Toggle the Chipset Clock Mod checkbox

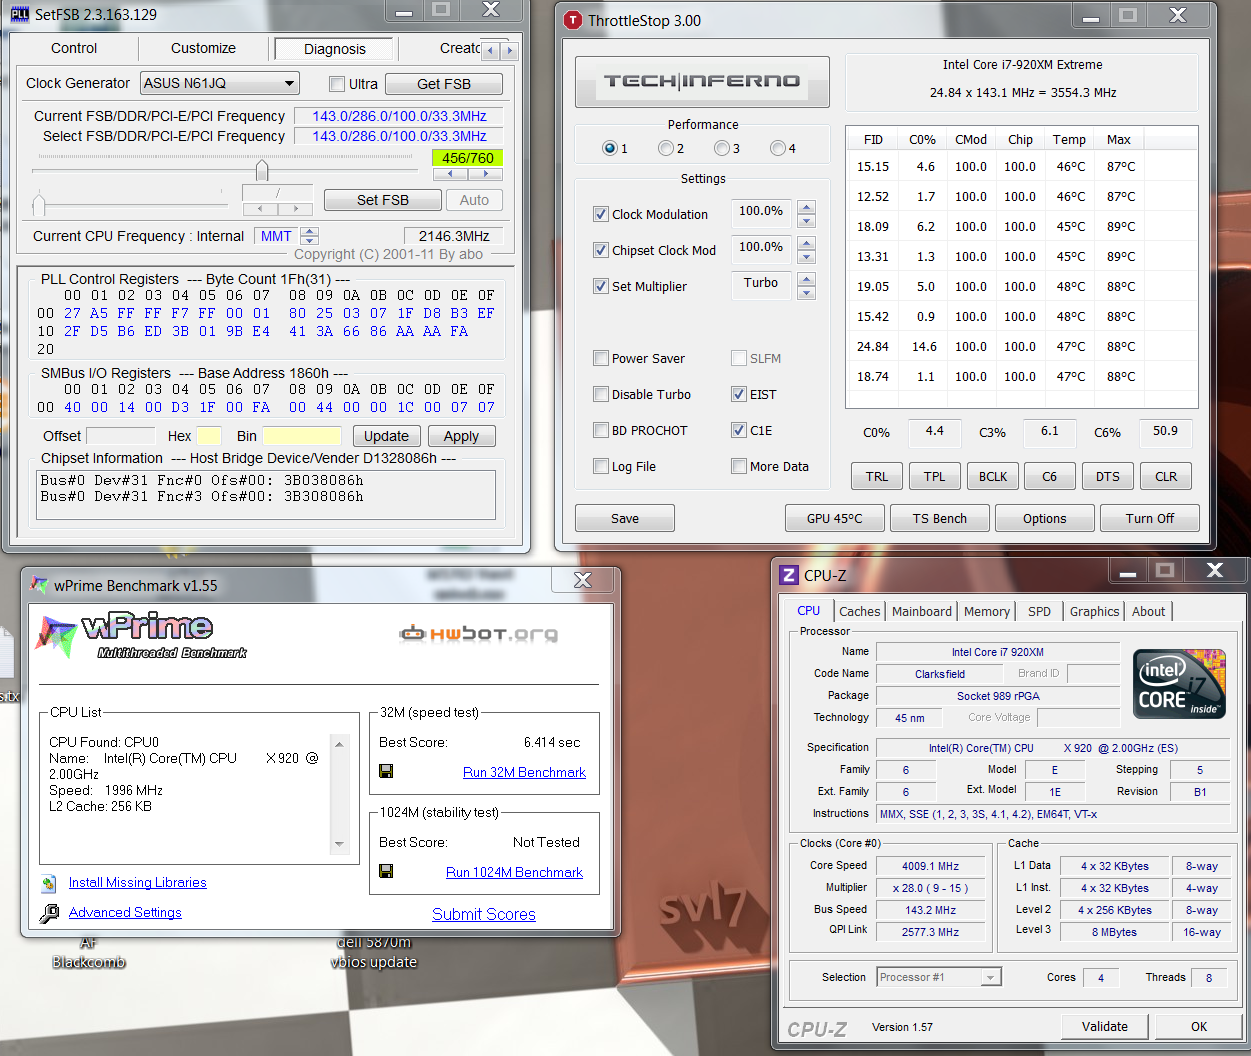click(x=601, y=250)
